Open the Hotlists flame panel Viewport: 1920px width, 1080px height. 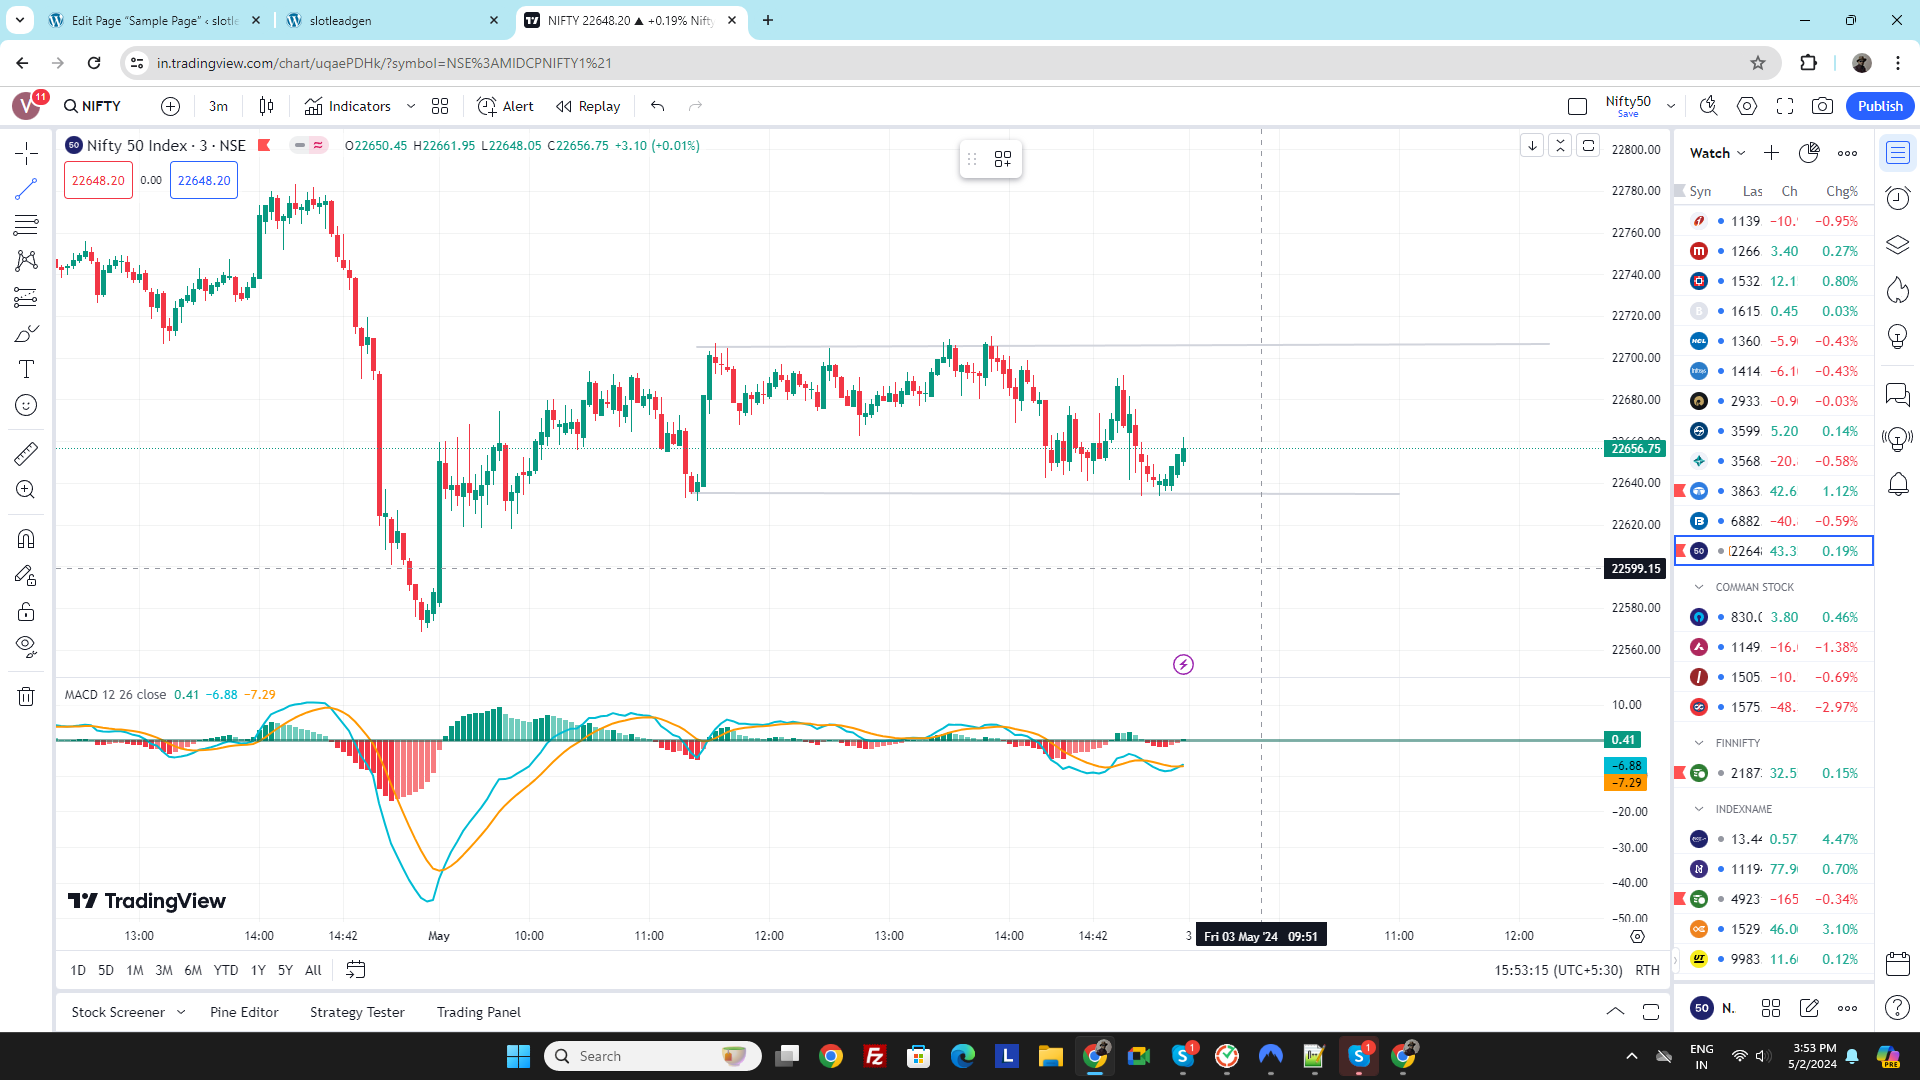coord(1897,290)
